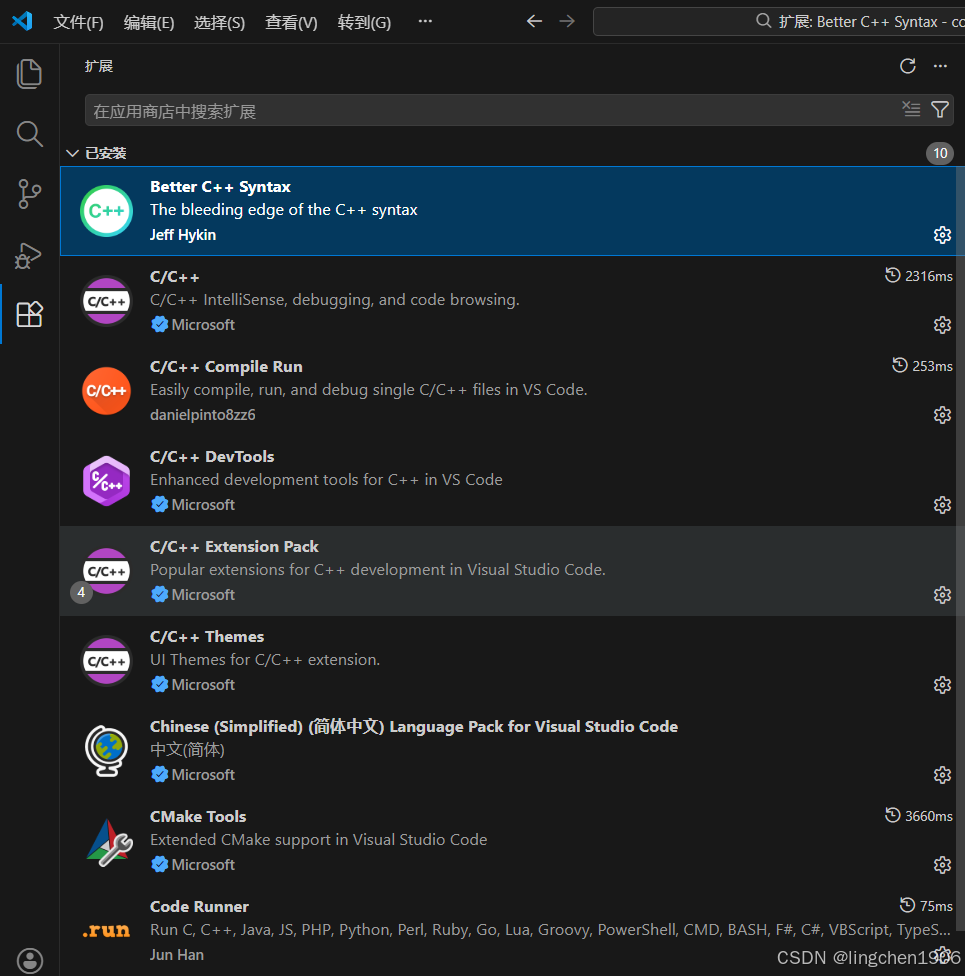The image size is (965, 976).
Task: Click the CMake Tools triangle icon
Action: click(x=108, y=842)
